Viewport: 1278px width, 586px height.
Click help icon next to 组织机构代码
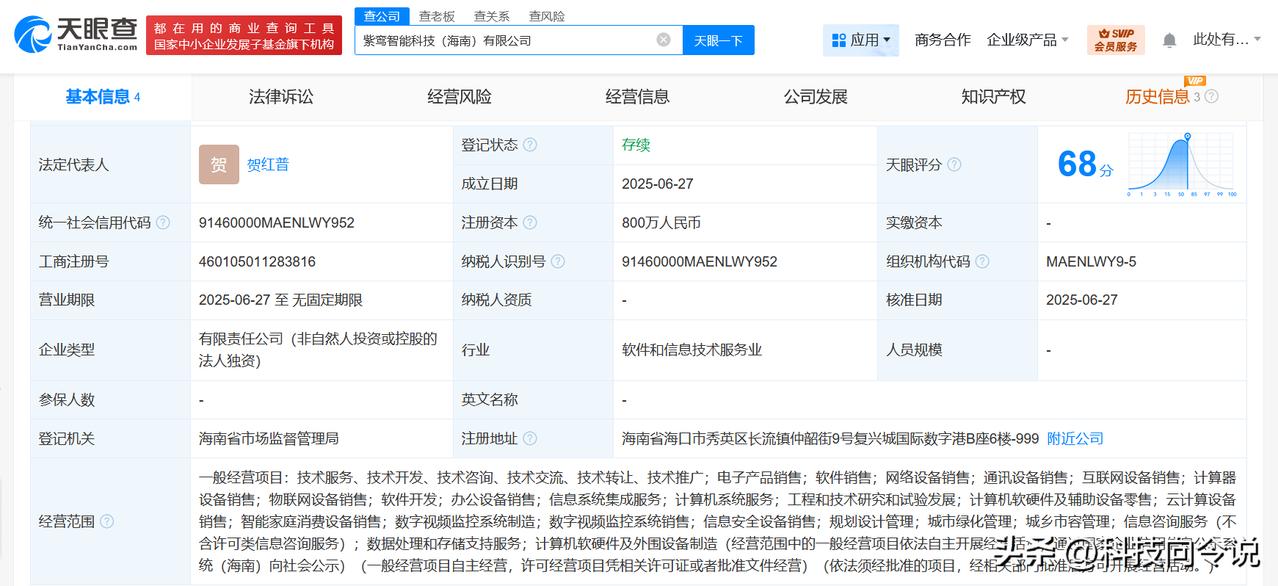982,262
